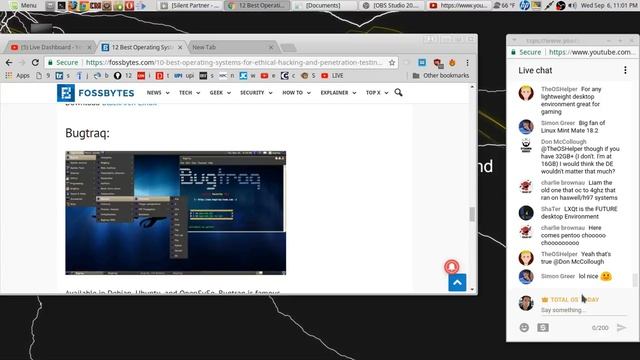Click the red notification bell button
This screenshot has height=360, width=640.
(x=451, y=267)
